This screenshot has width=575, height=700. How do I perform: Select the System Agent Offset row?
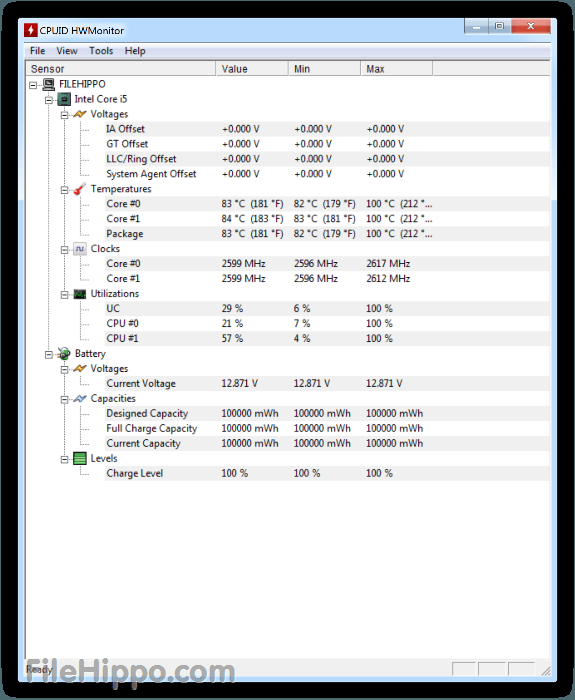(327, 174)
